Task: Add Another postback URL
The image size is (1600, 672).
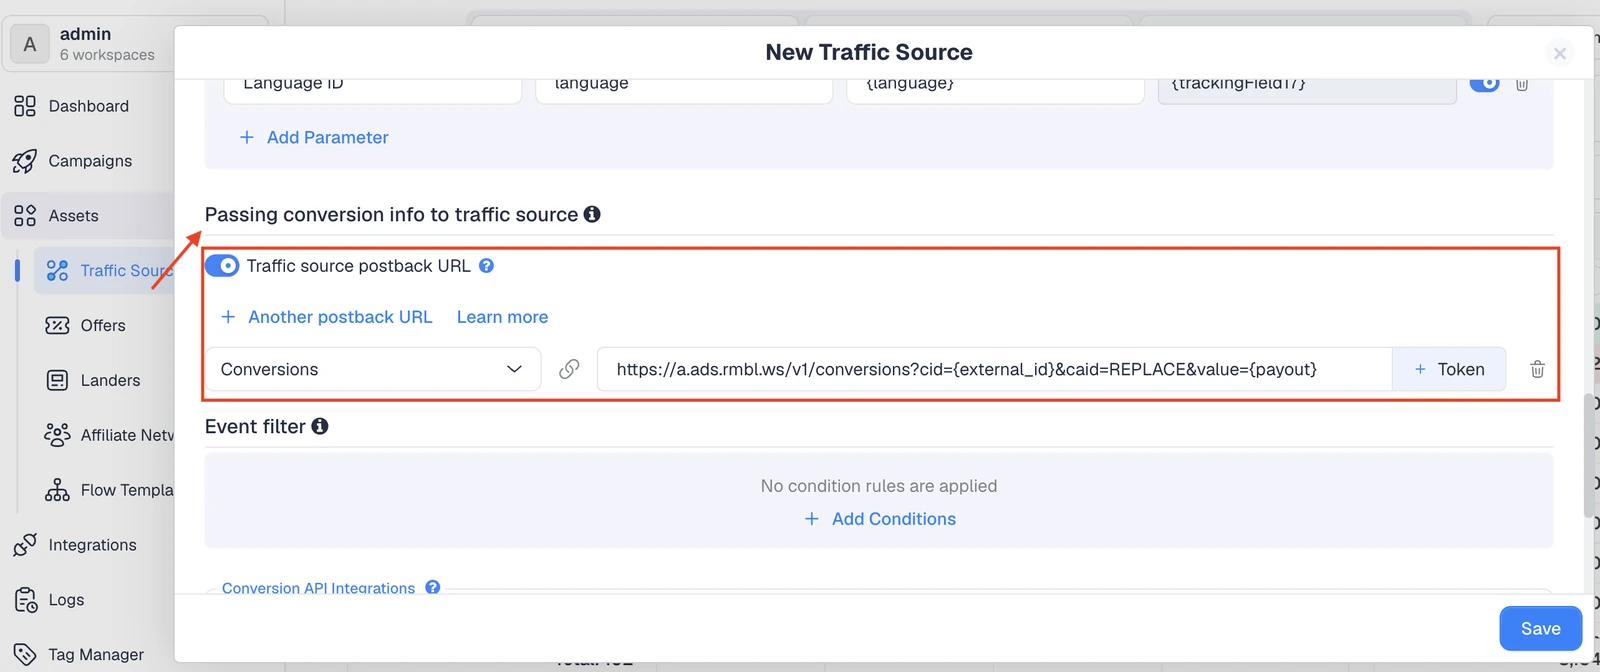Action: 340,317
